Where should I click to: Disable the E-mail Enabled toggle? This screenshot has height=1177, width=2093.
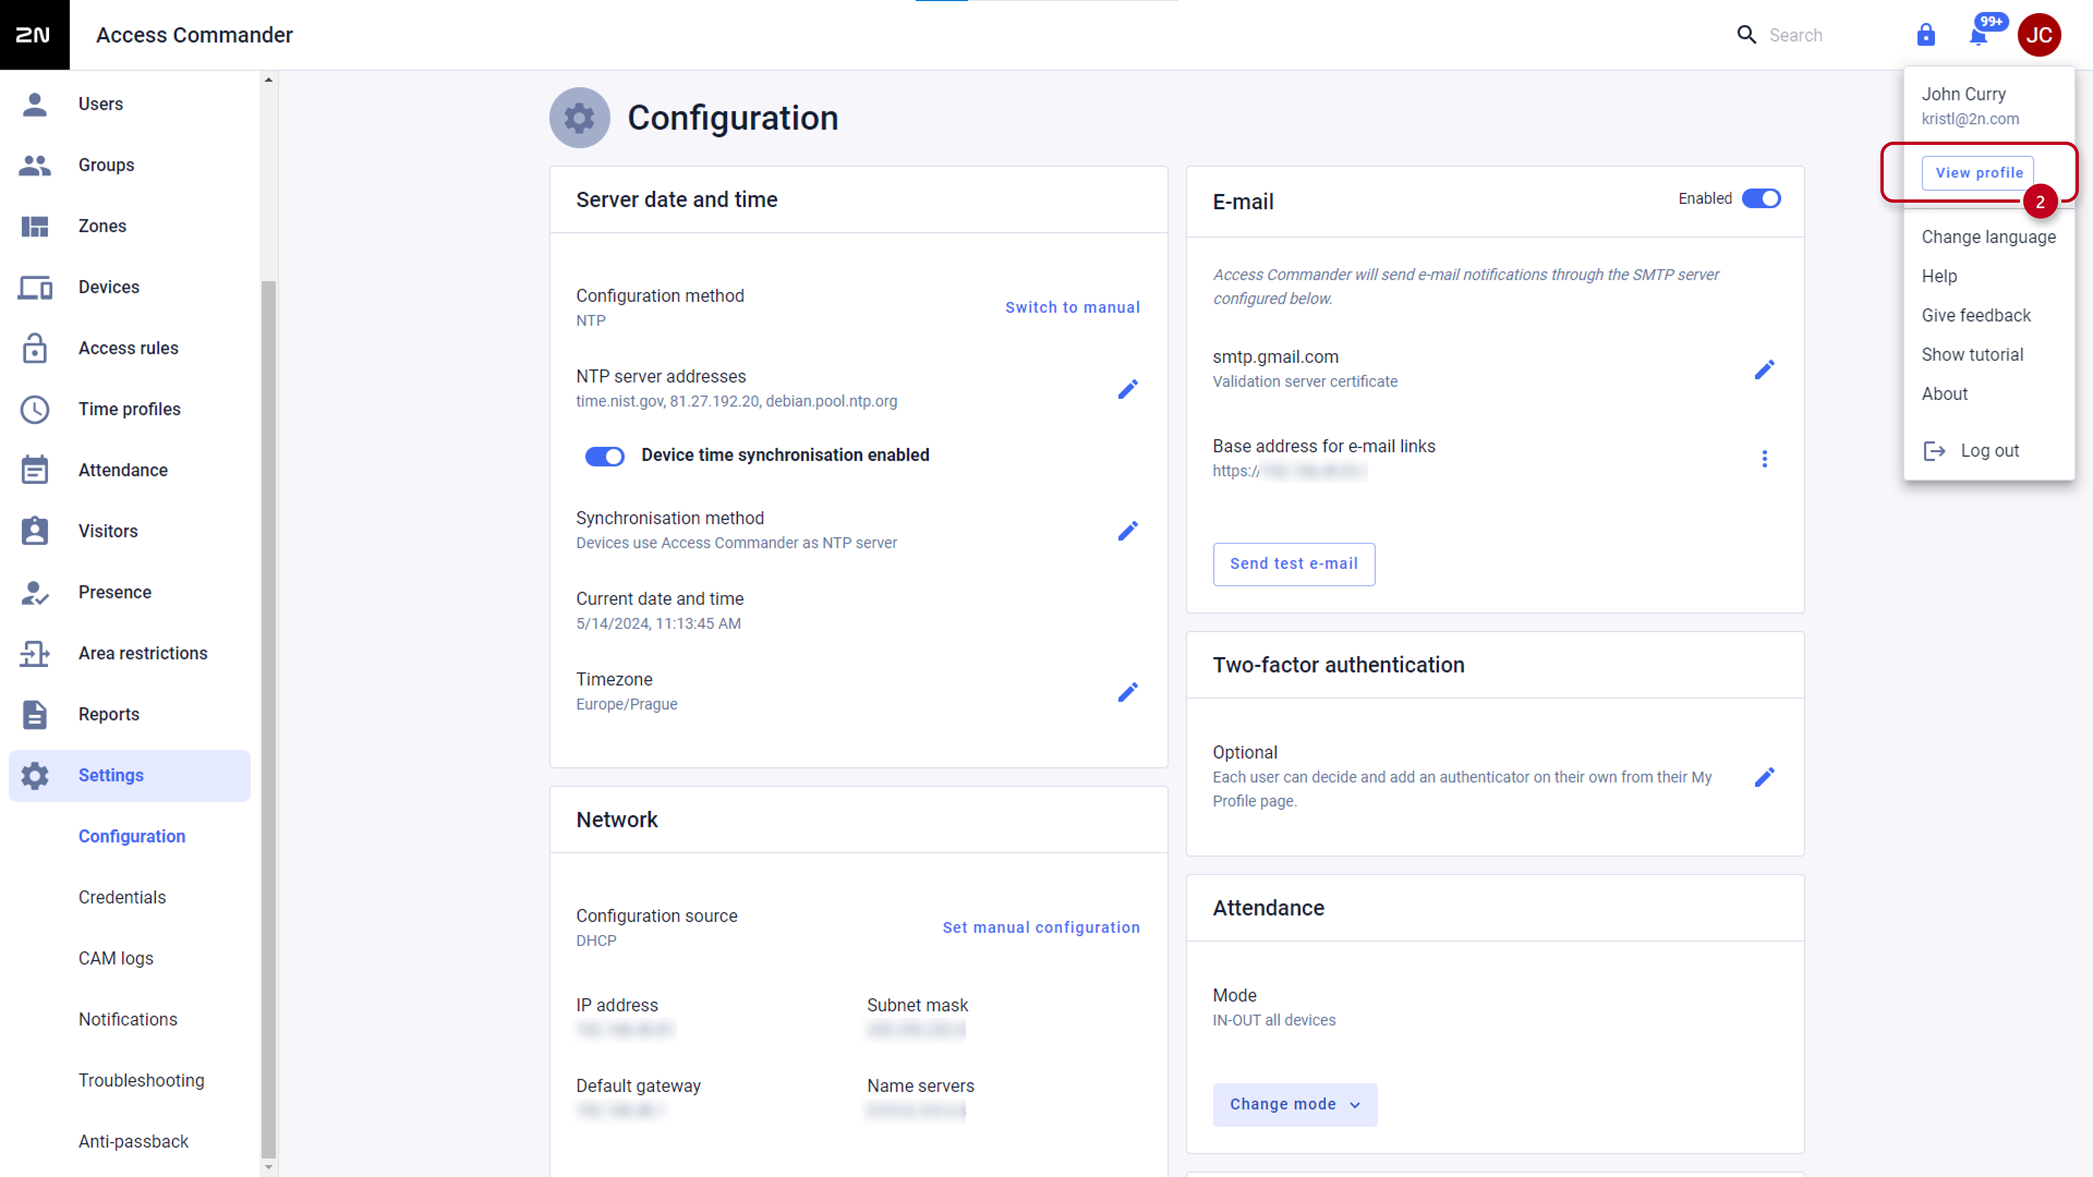tap(1761, 199)
